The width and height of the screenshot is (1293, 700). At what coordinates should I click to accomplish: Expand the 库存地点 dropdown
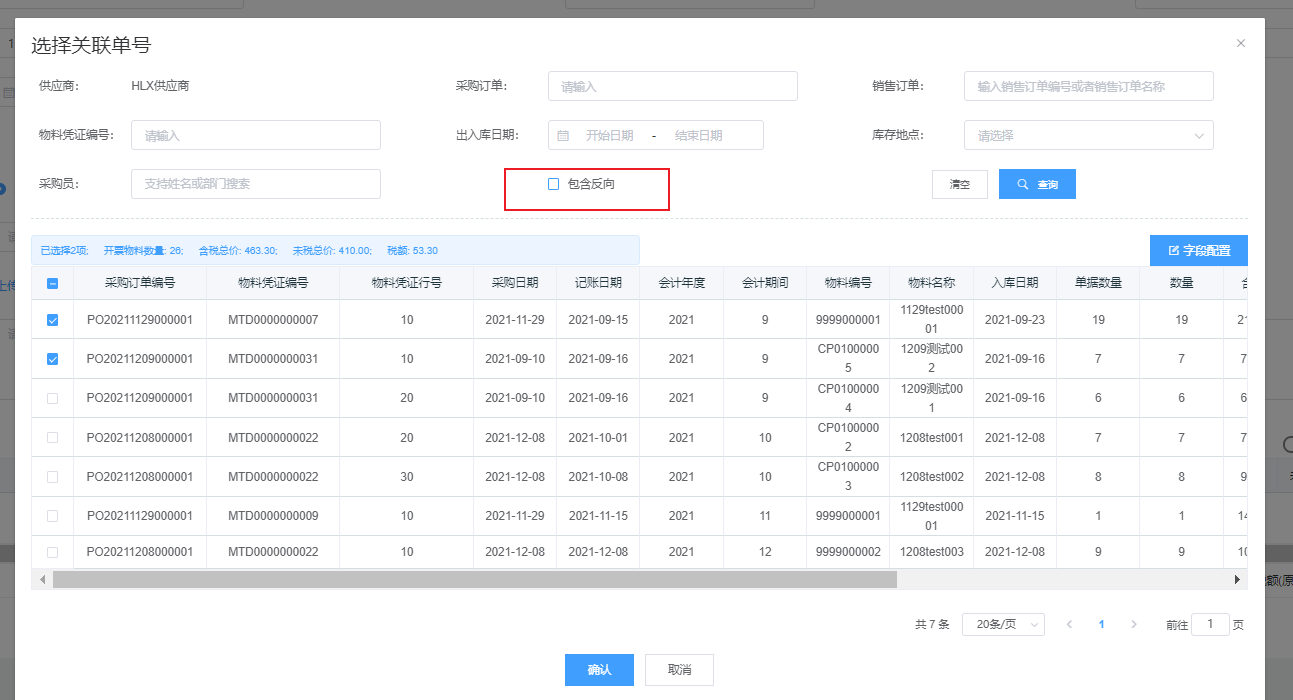point(1088,135)
